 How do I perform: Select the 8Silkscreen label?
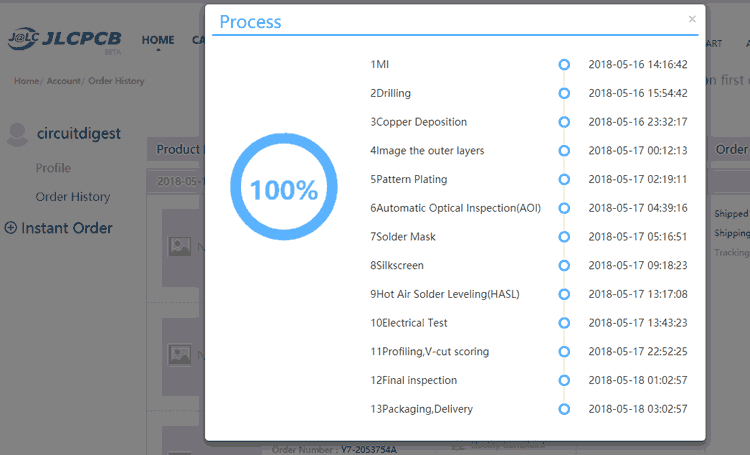click(397, 266)
